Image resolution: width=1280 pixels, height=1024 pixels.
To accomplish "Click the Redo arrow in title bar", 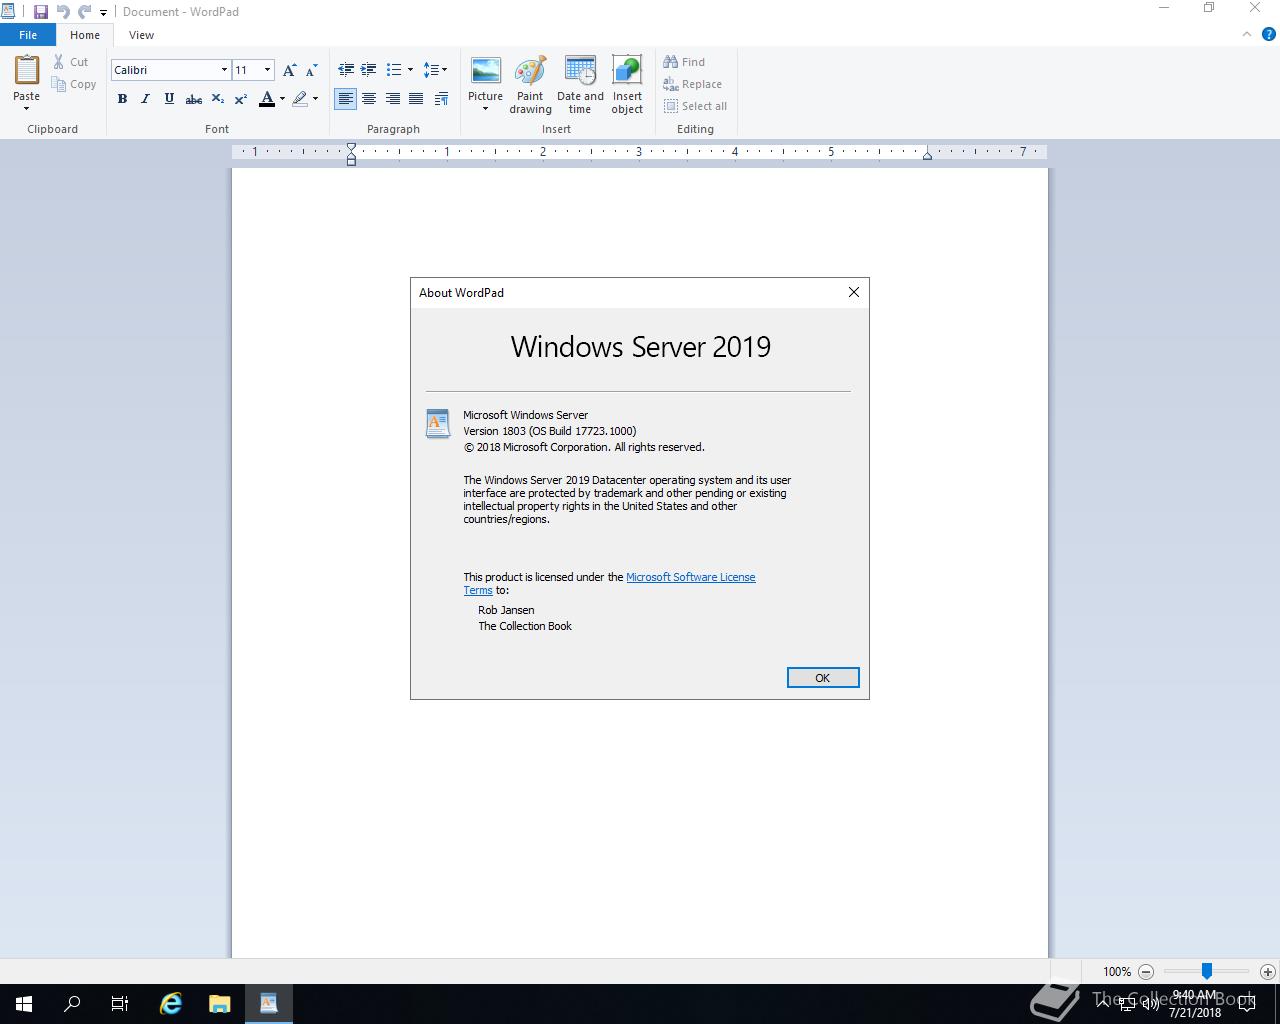I will click(x=84, y=12).
